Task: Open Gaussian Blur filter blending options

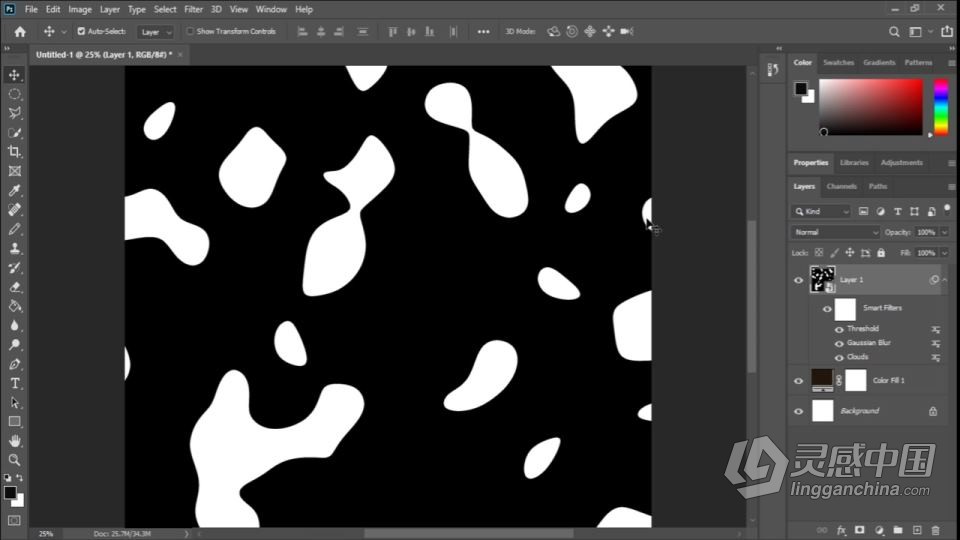Action: 936,343
